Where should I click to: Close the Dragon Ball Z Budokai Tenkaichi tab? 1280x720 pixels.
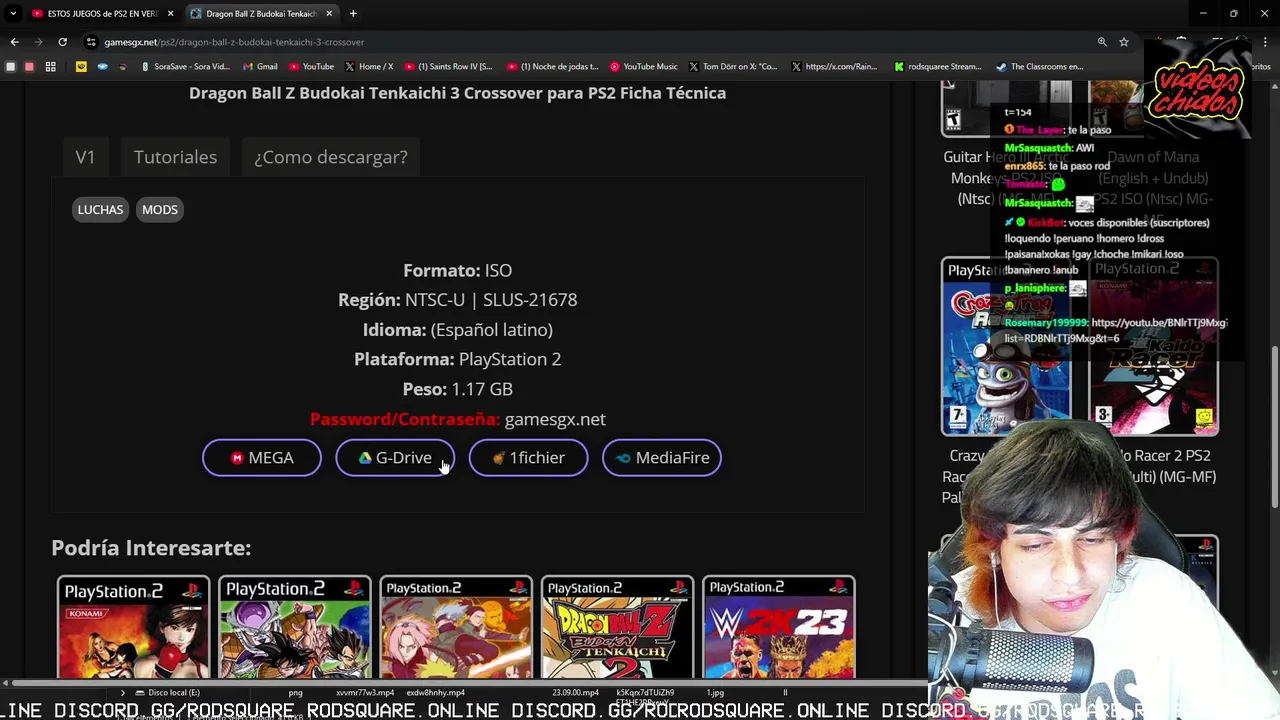(329, 14)
